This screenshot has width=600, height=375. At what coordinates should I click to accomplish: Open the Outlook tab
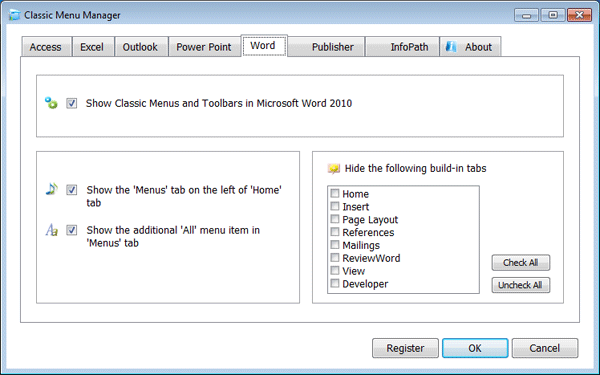tap(141, 47)
